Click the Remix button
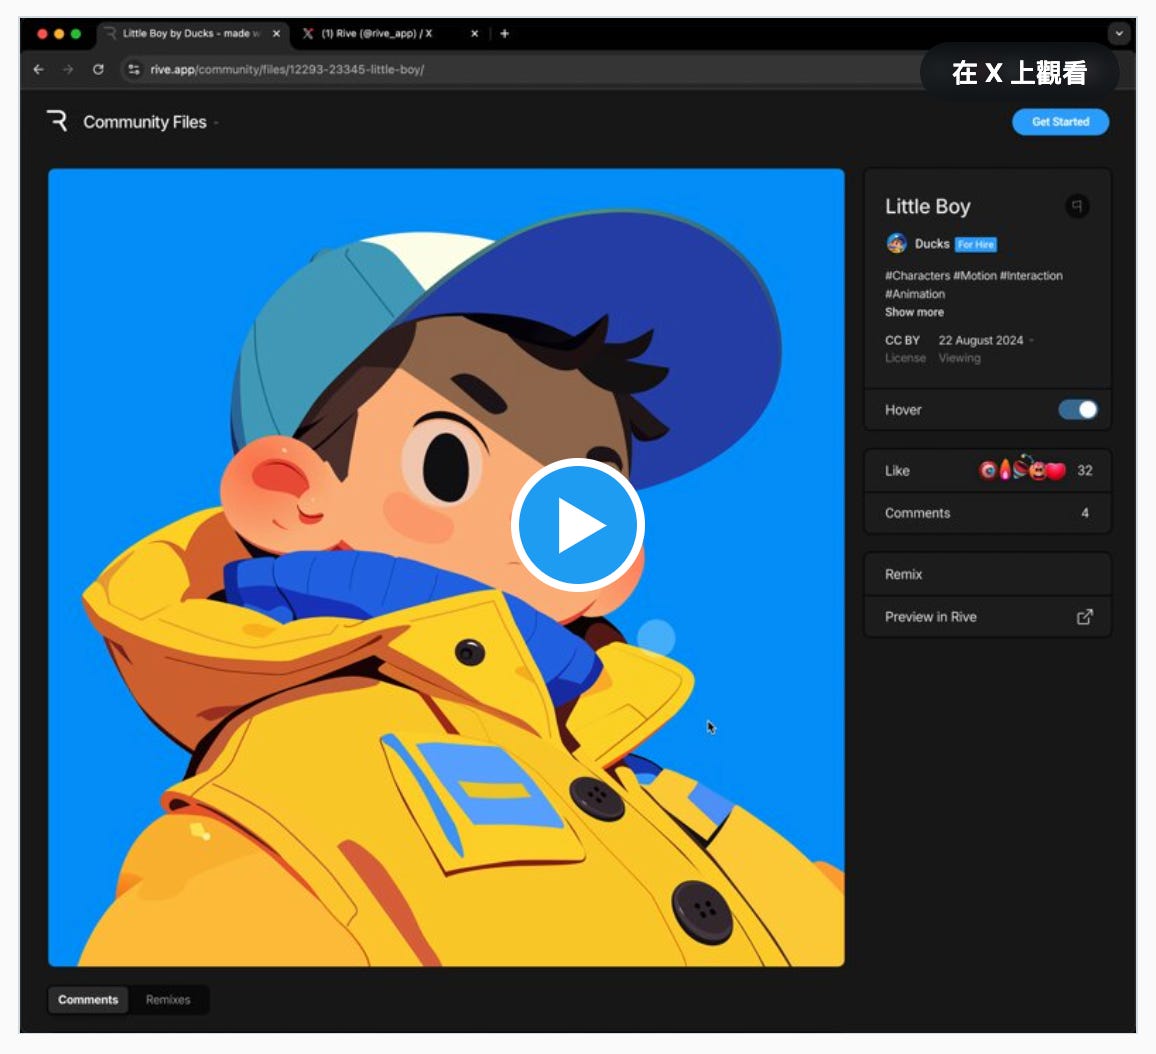The image size is (1156, 1054). (x=987, y=575)
